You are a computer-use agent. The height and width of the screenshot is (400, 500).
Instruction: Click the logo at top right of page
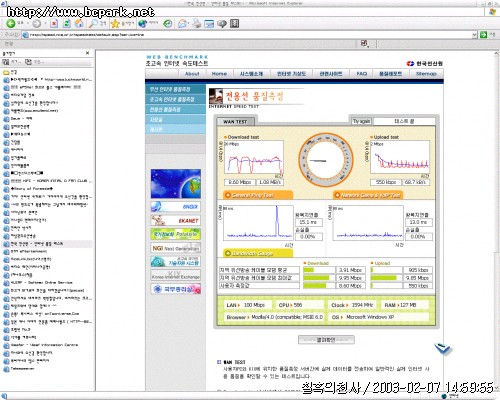[x=424, y=63]
